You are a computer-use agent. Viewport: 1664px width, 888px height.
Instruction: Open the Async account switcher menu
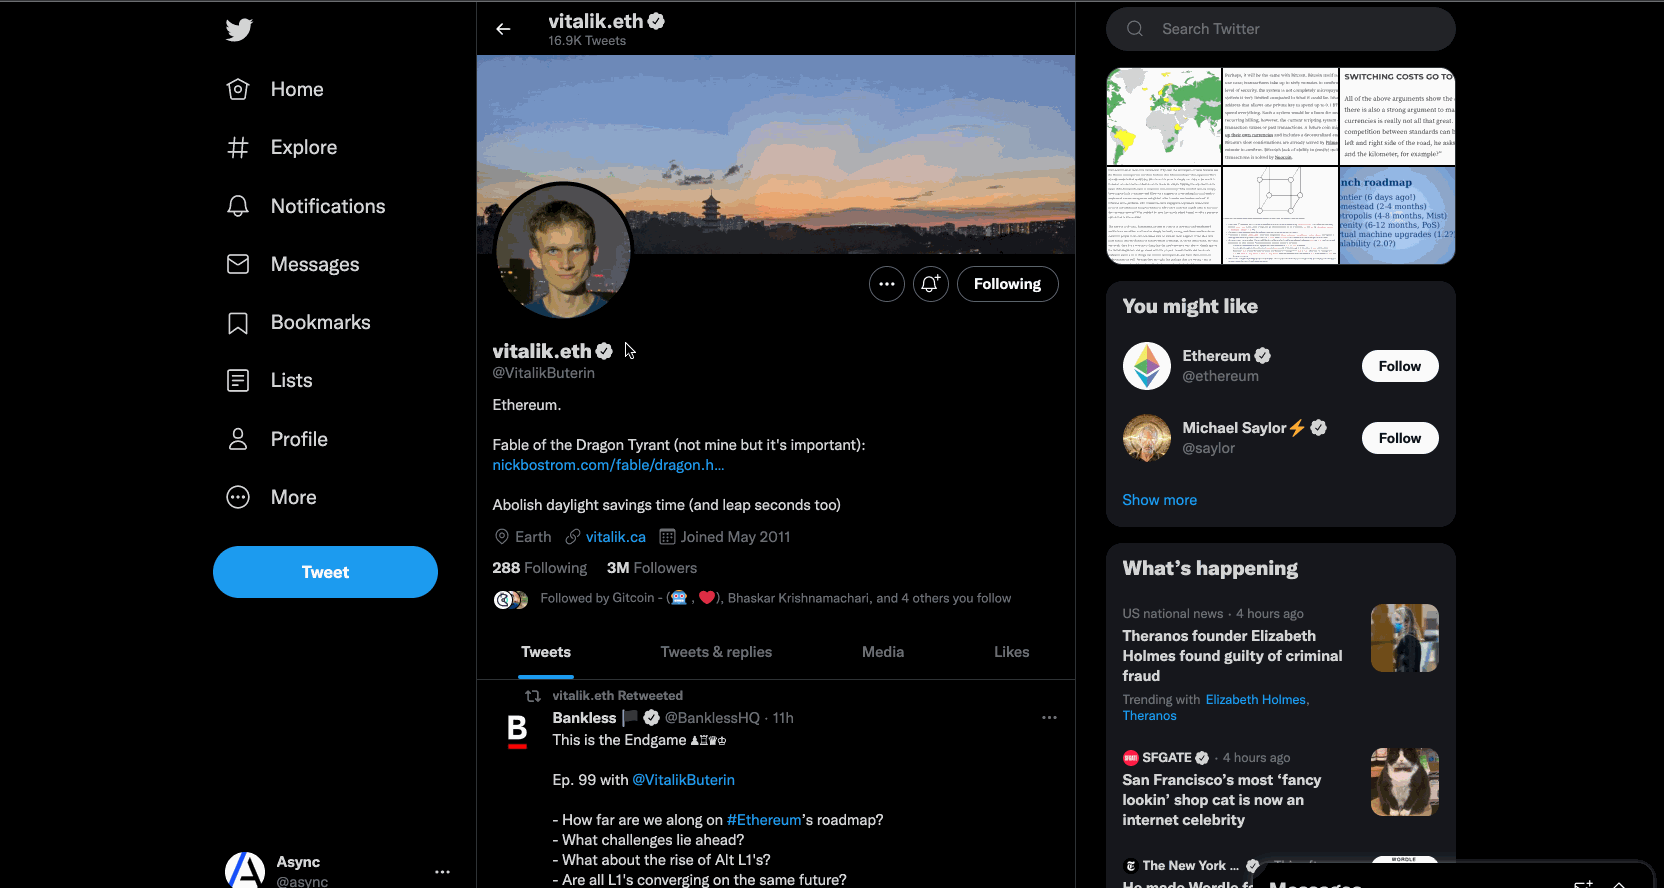click(x=442, y=872)
